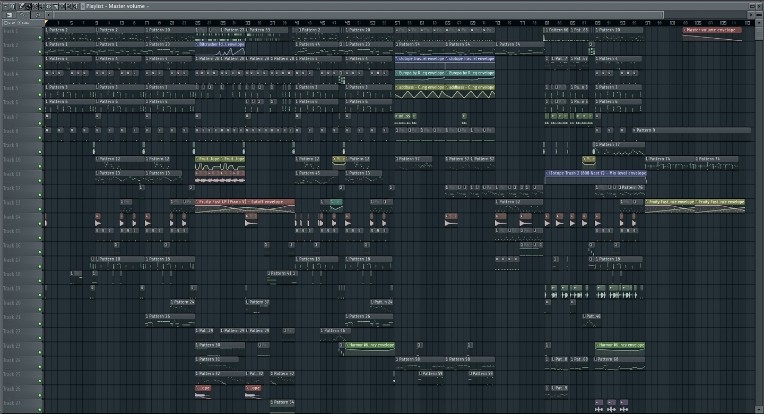The image size is (764, 414).
Task: Mute Track 3 with its green LED
Action: (40, 66)
